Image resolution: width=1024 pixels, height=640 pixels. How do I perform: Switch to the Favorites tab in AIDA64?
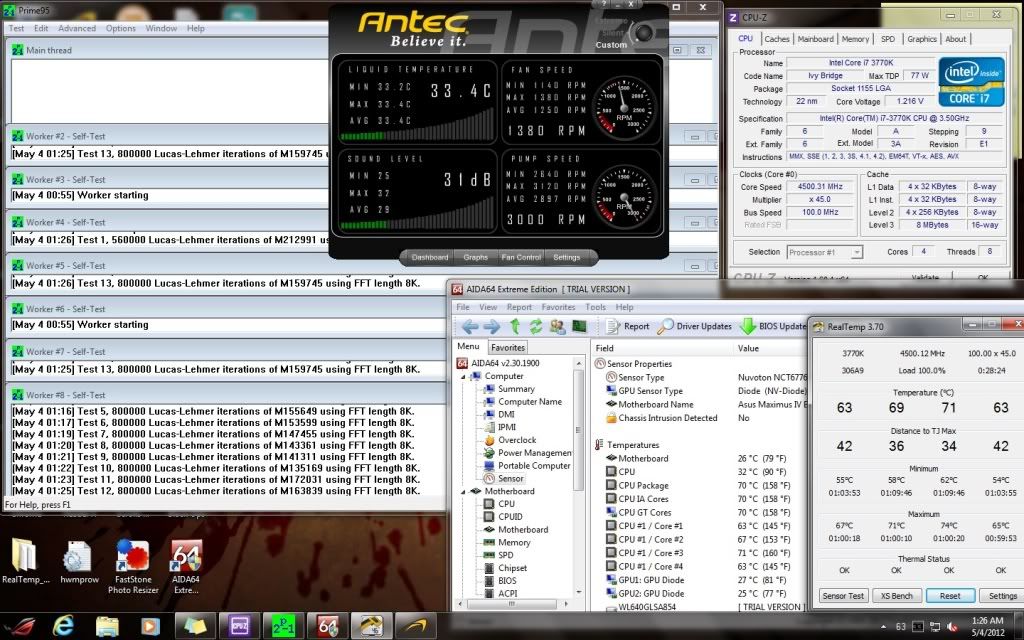click(x=508, y=348)
